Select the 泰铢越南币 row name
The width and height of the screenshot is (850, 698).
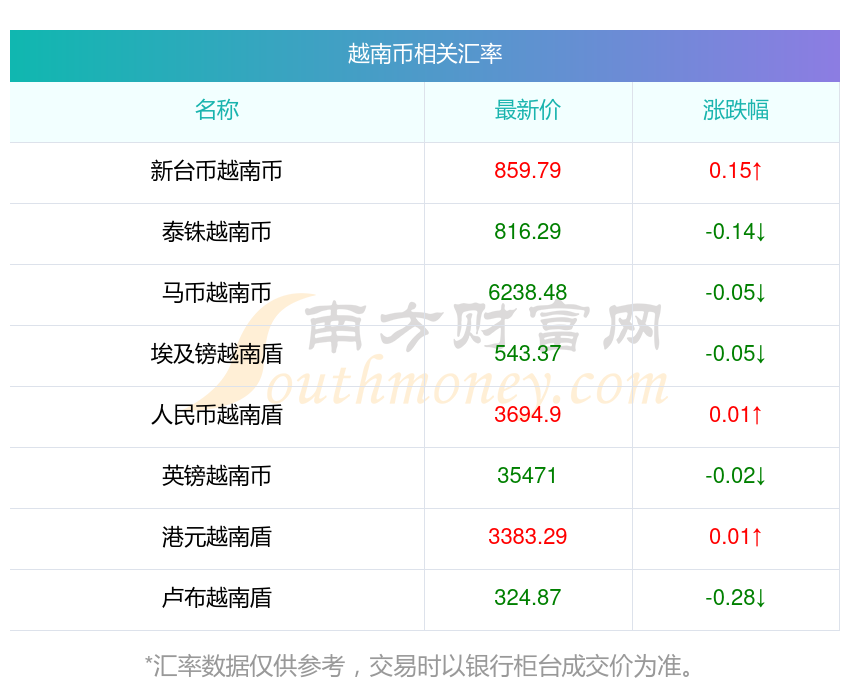[x=217, y=232]
